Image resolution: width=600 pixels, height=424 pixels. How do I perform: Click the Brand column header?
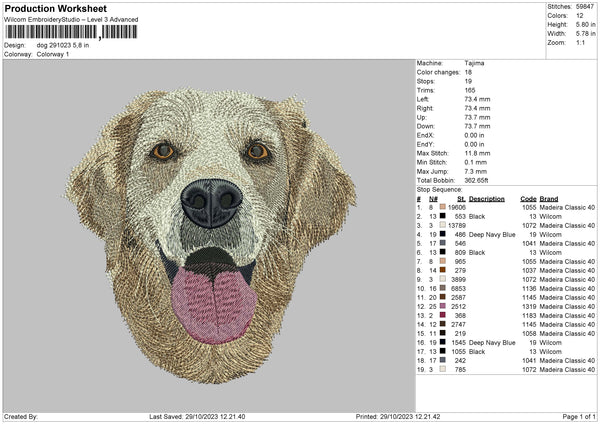point(549,198)
